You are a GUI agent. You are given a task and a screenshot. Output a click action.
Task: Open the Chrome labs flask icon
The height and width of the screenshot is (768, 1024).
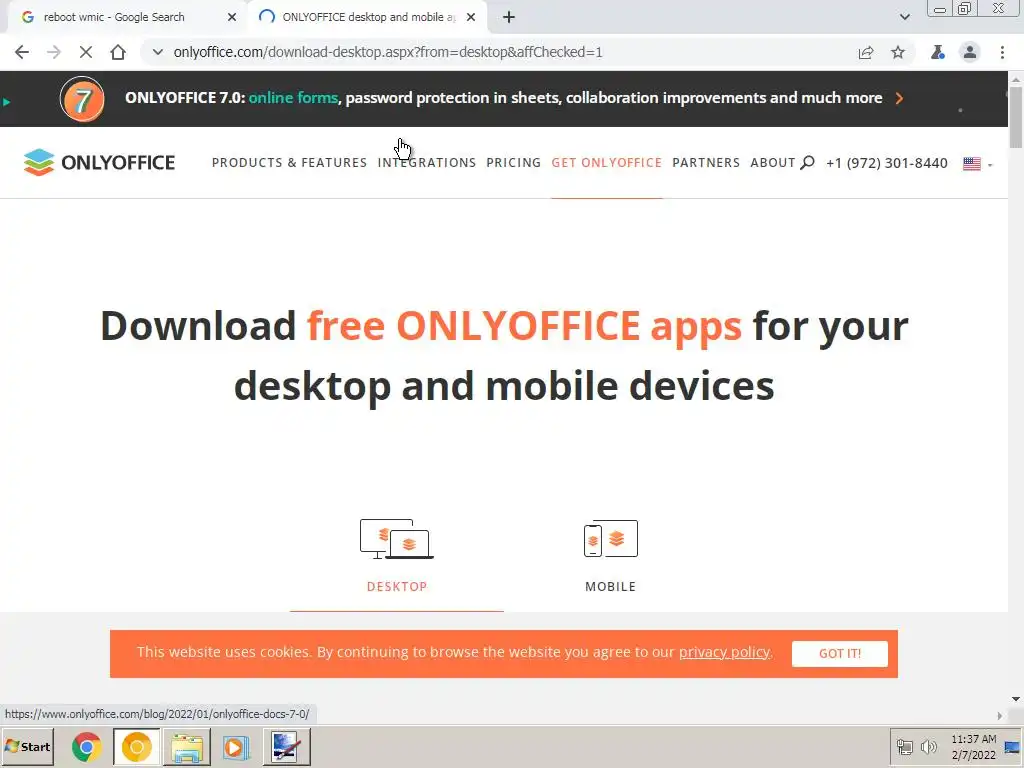click(x=938, y=52)
